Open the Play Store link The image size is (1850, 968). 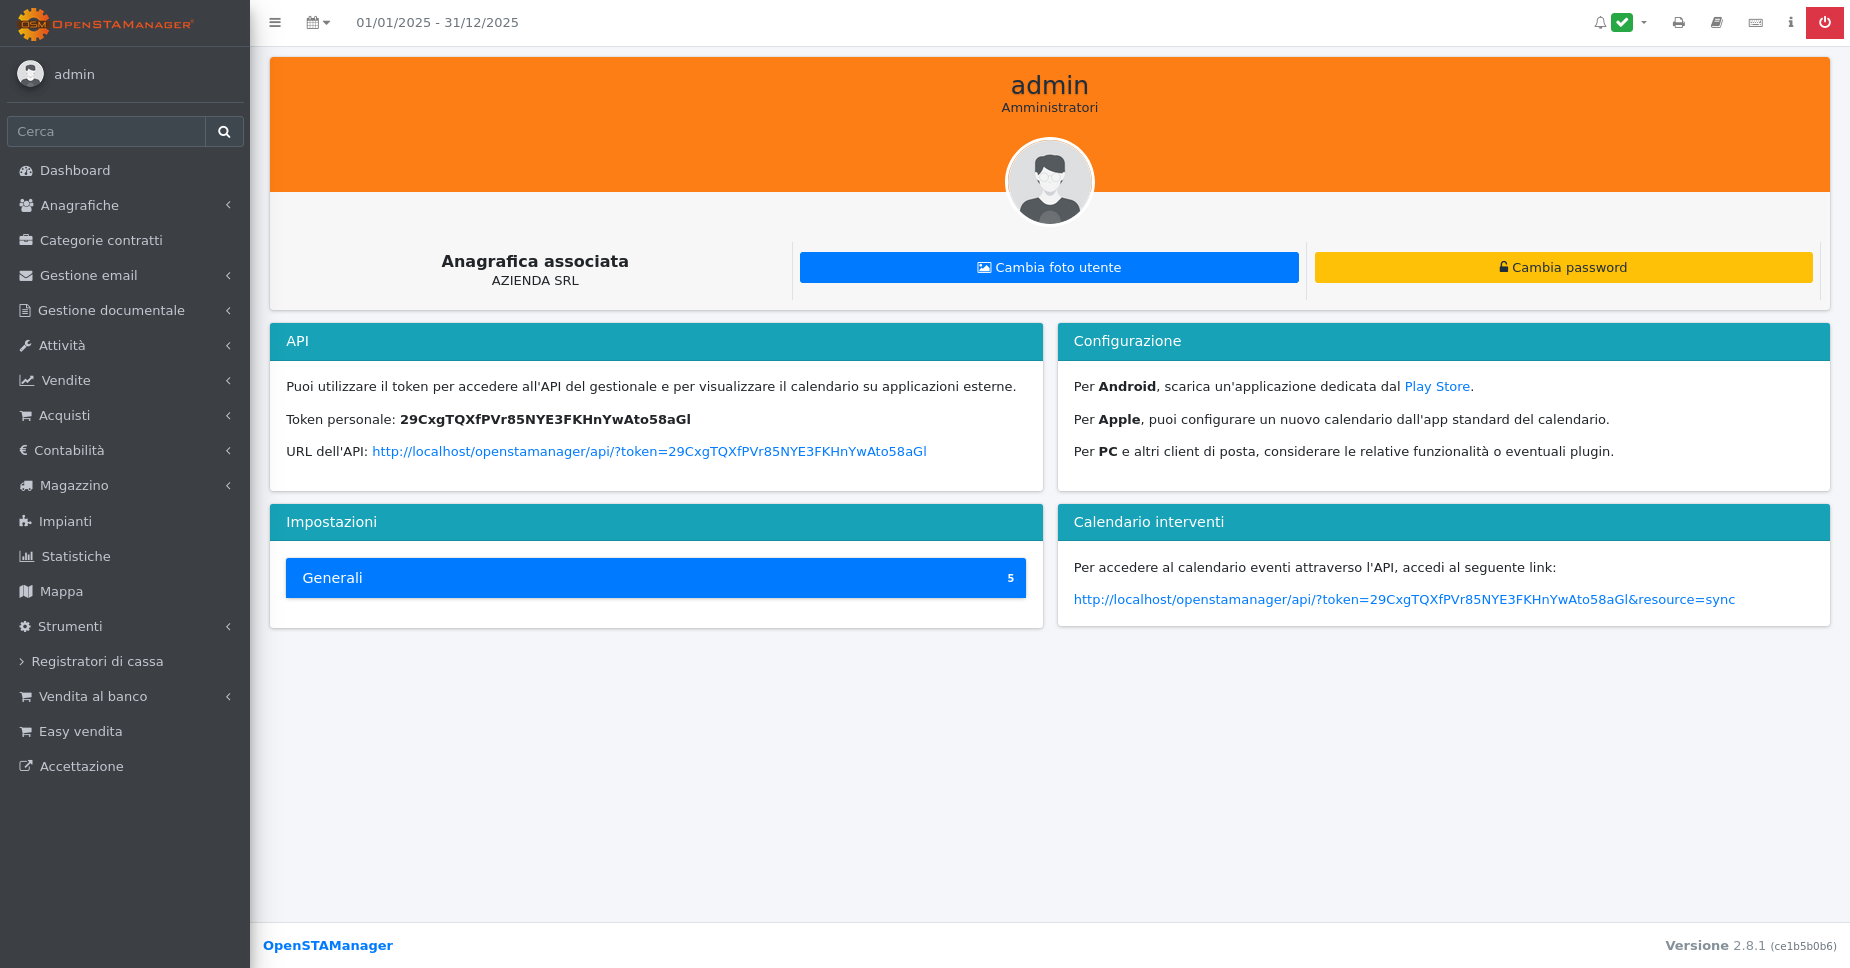point(1437,386)
